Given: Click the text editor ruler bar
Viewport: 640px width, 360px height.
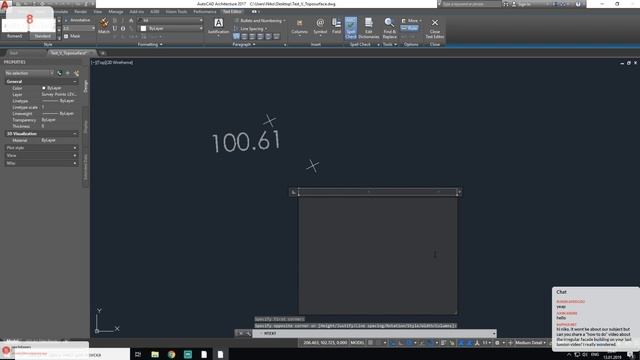Looking at the screenshot, I should (378, 192).
